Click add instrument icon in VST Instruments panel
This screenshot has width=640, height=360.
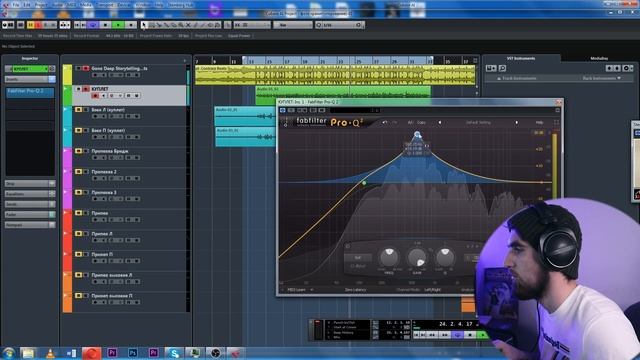[491, 68]
